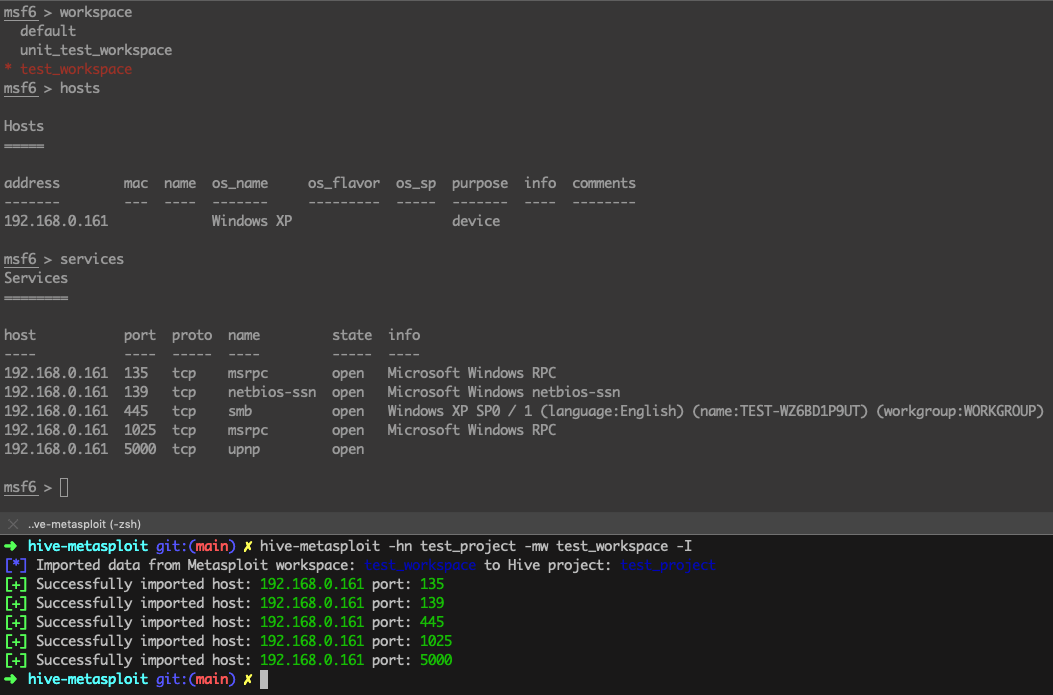The image size is (1053, 695).
Task: Click 'git:(main)' on the last prompt
Action: [x=195, y=680]
